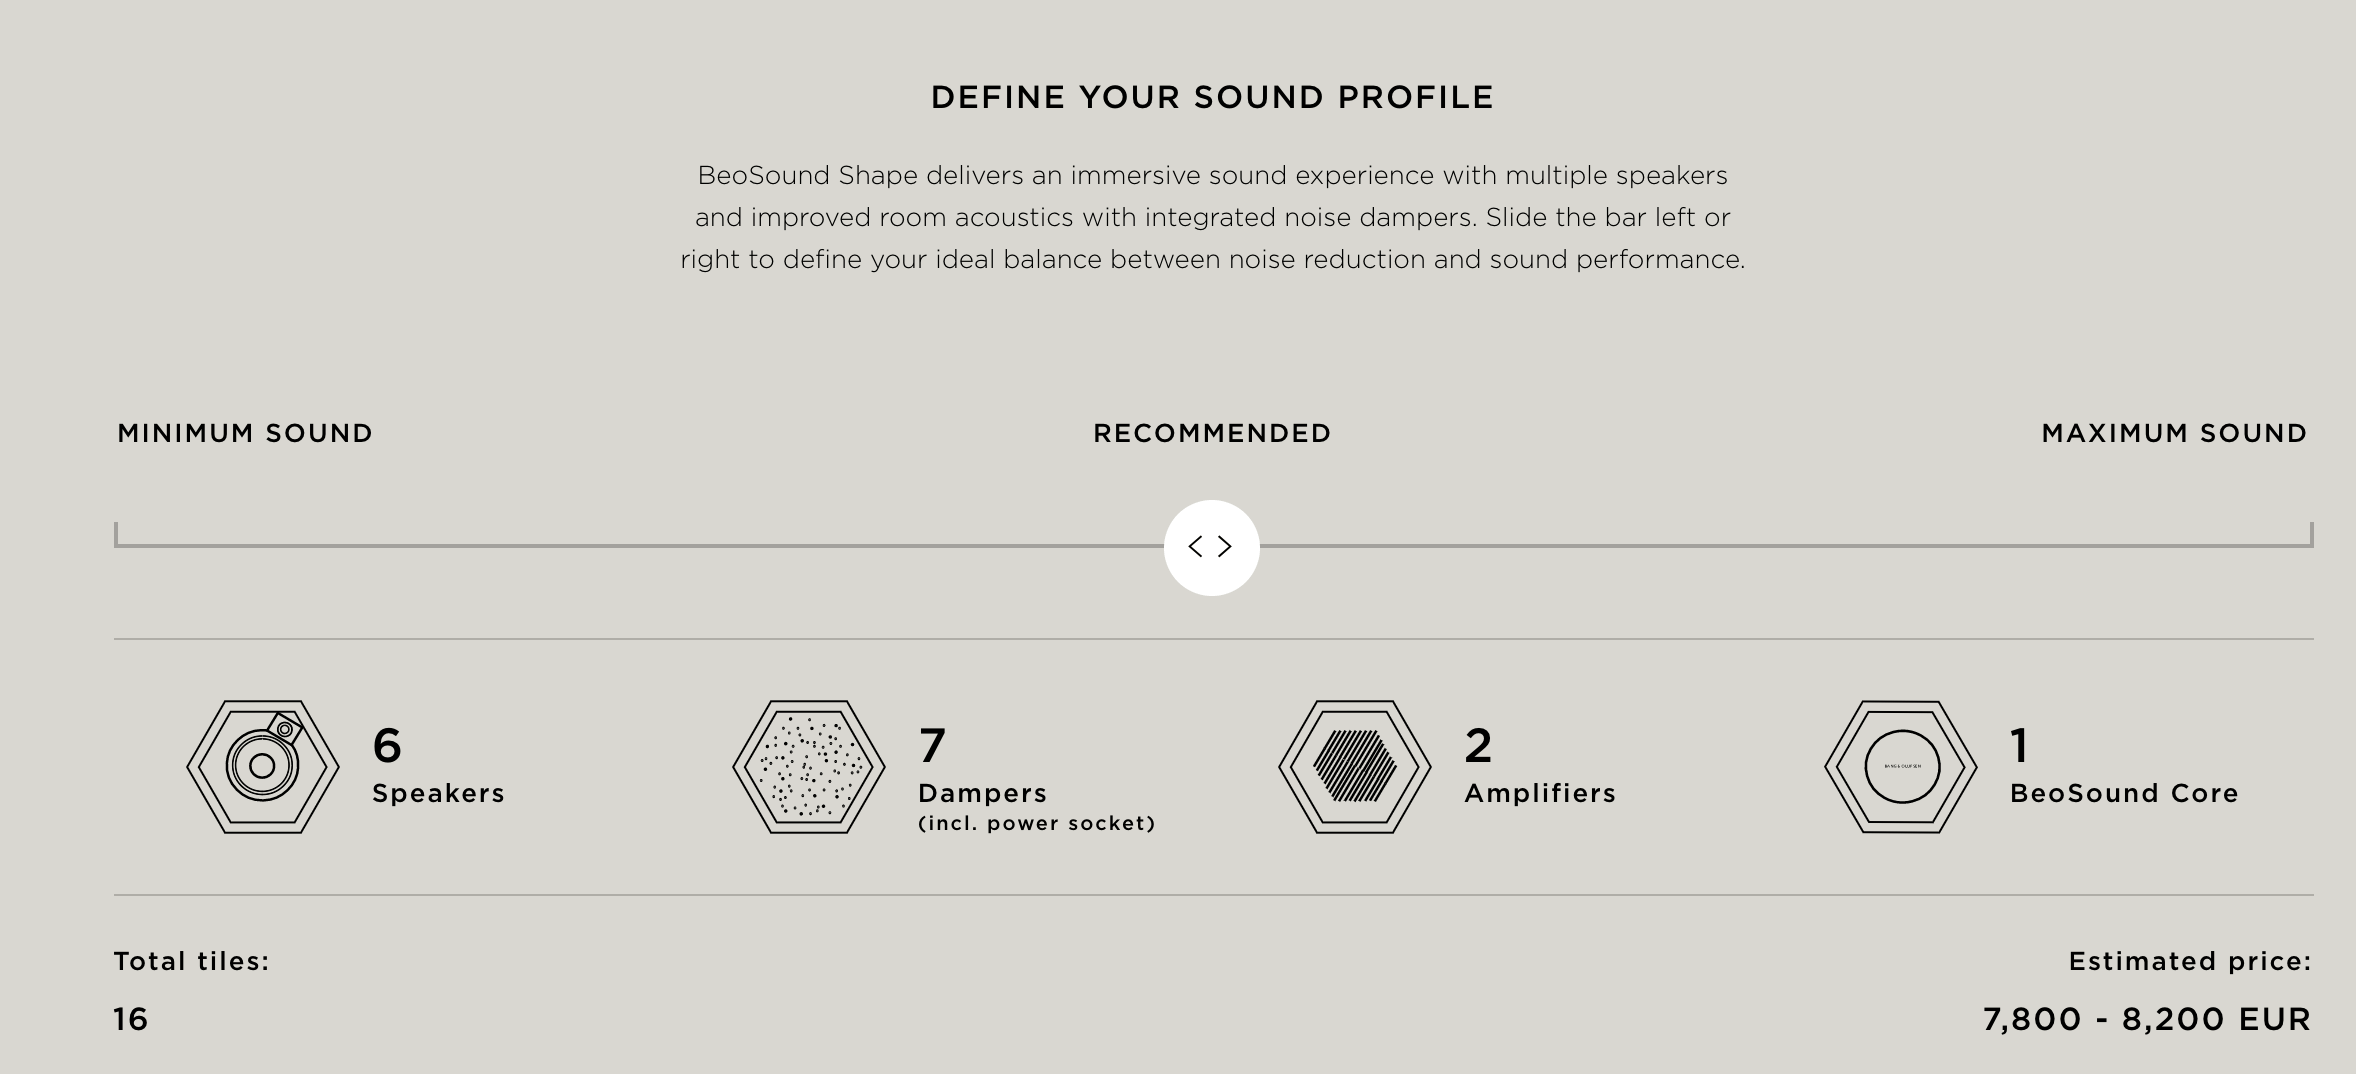Click the speaker count number 6

pos(387,745)
